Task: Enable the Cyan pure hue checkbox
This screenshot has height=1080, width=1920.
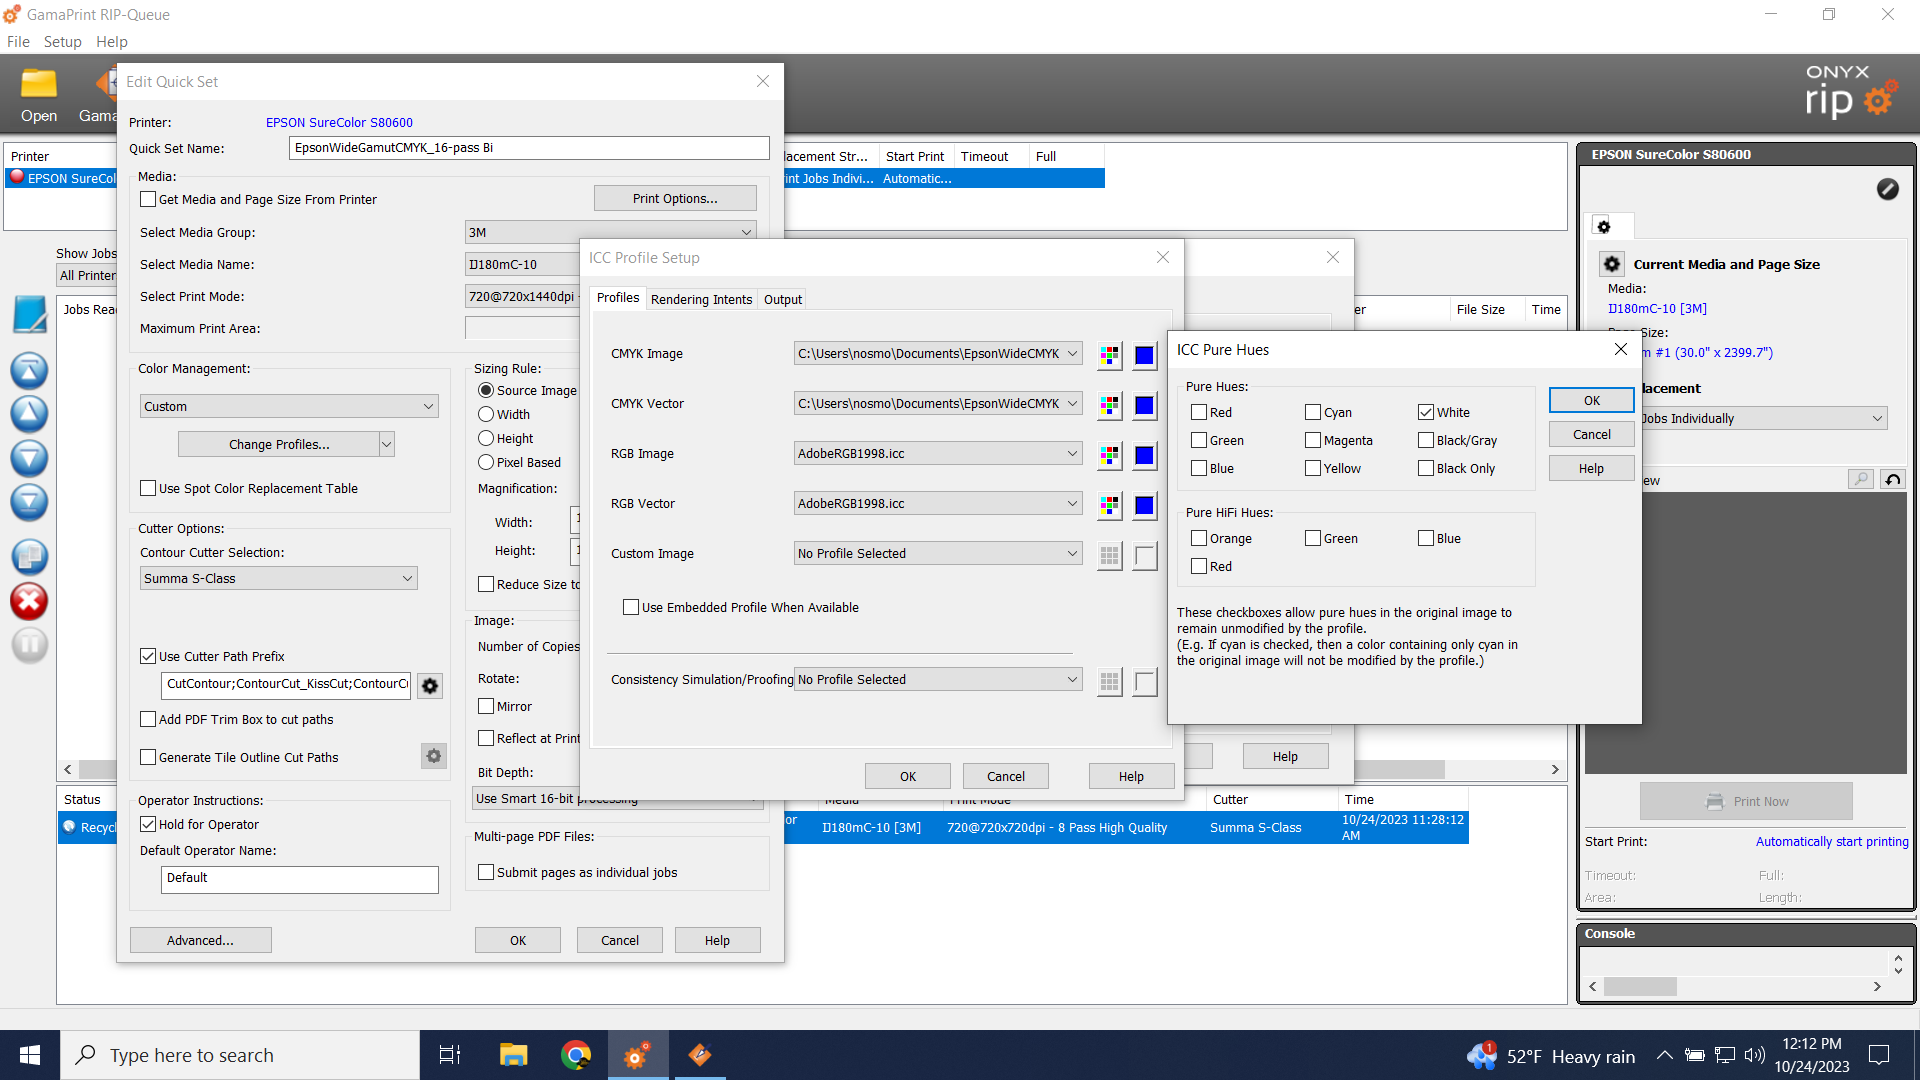Action: (1312, 412)
